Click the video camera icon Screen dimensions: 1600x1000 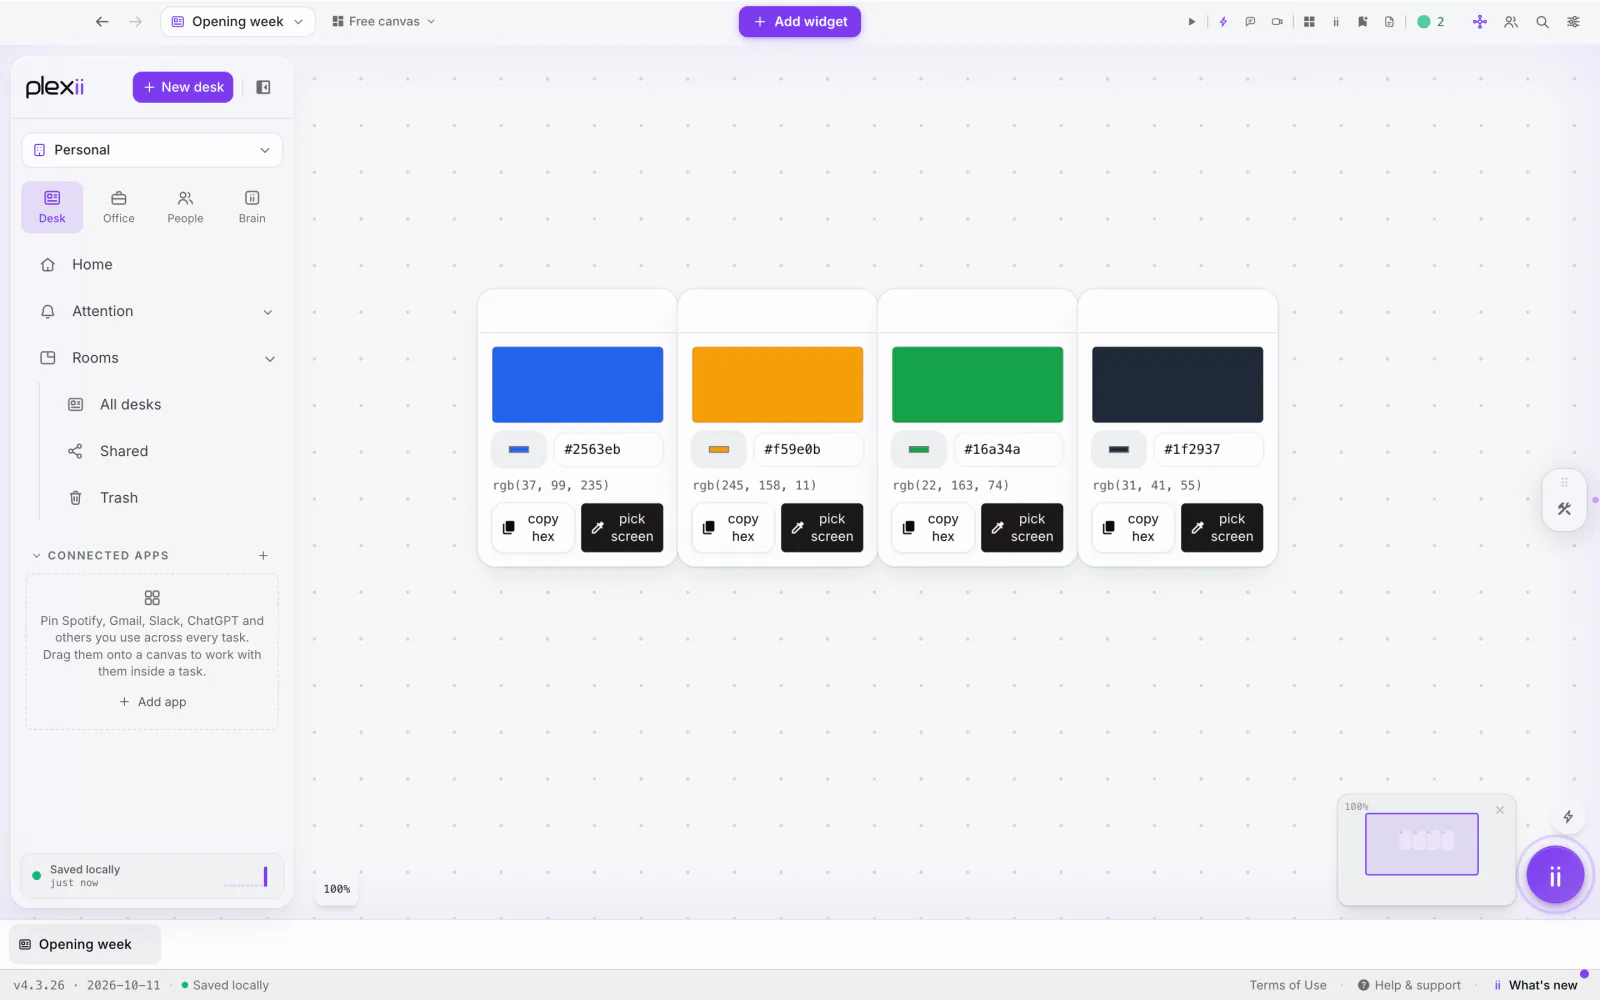pyautogui.click(x=1277, y=21)
